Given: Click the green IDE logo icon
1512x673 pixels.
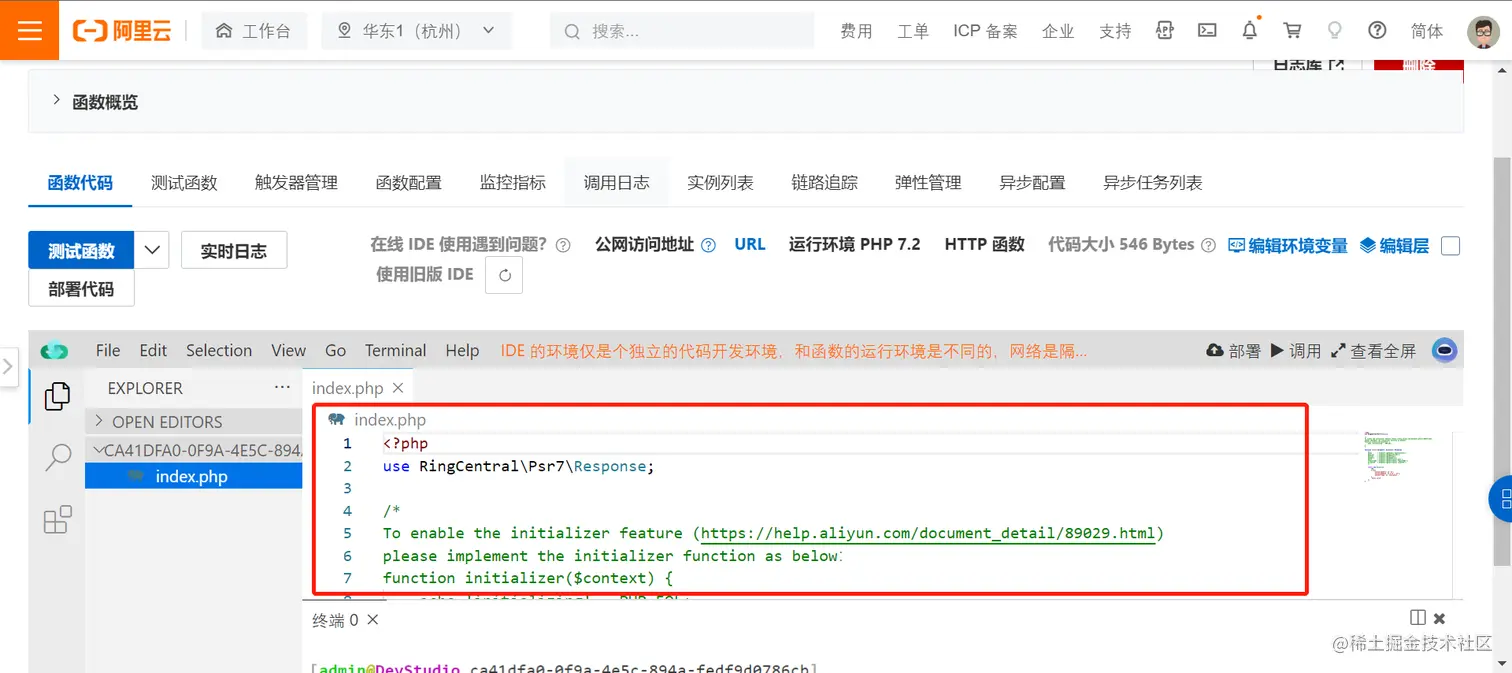Looking at the screenshot, I should 54,351.
